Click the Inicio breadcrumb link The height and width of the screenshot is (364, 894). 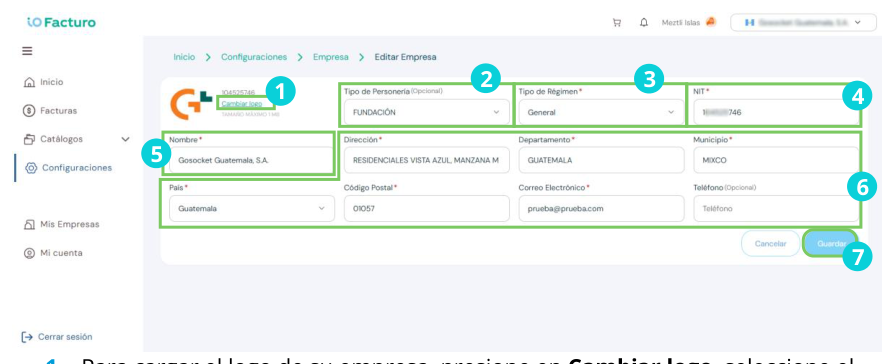click(184, 57)
